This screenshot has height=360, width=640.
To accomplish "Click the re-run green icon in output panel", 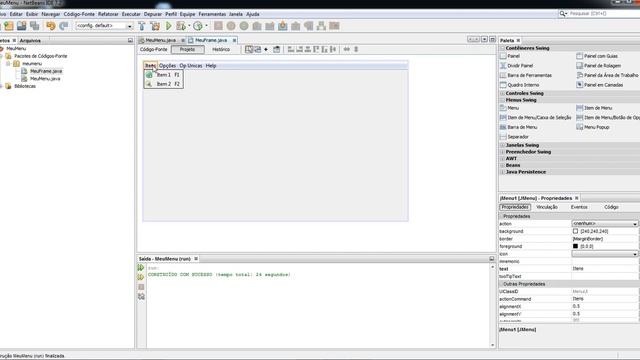I will (141, 268).
